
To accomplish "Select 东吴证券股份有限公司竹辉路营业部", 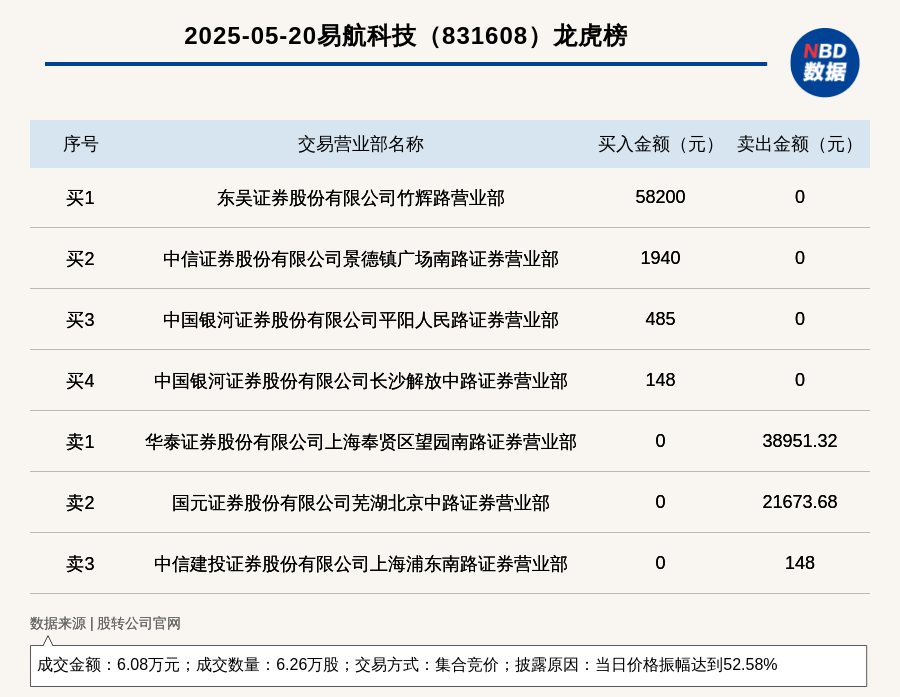I will coord(360,198).
